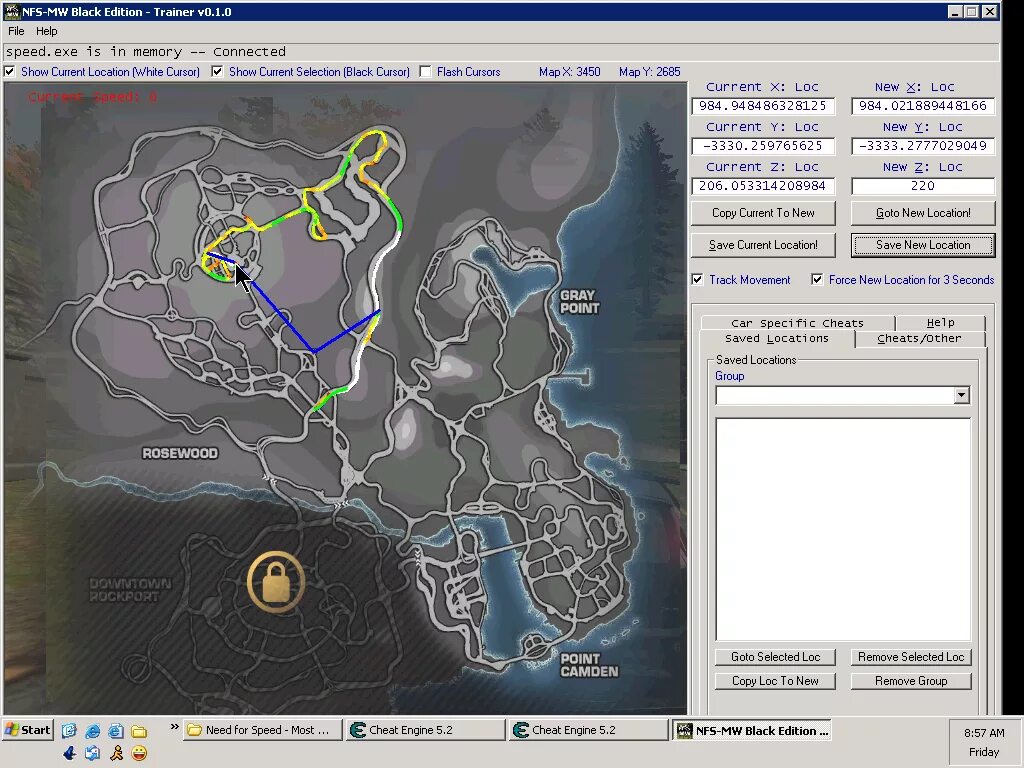Click the Gray Point label on map
This screenshot has height=768, width=1024.
coord(579,302)
